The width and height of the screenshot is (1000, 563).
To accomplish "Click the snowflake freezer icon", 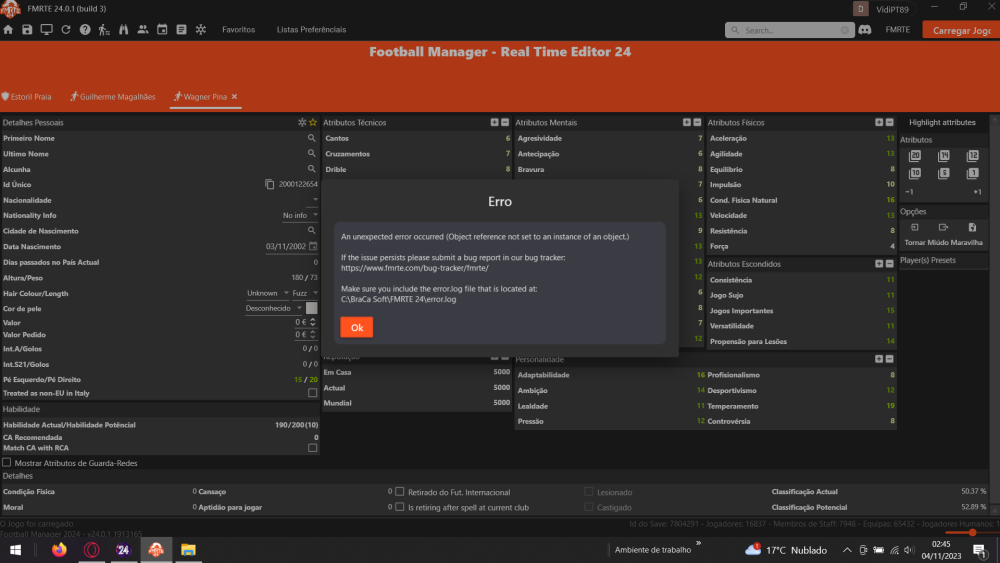I will [x=201, y=29].
